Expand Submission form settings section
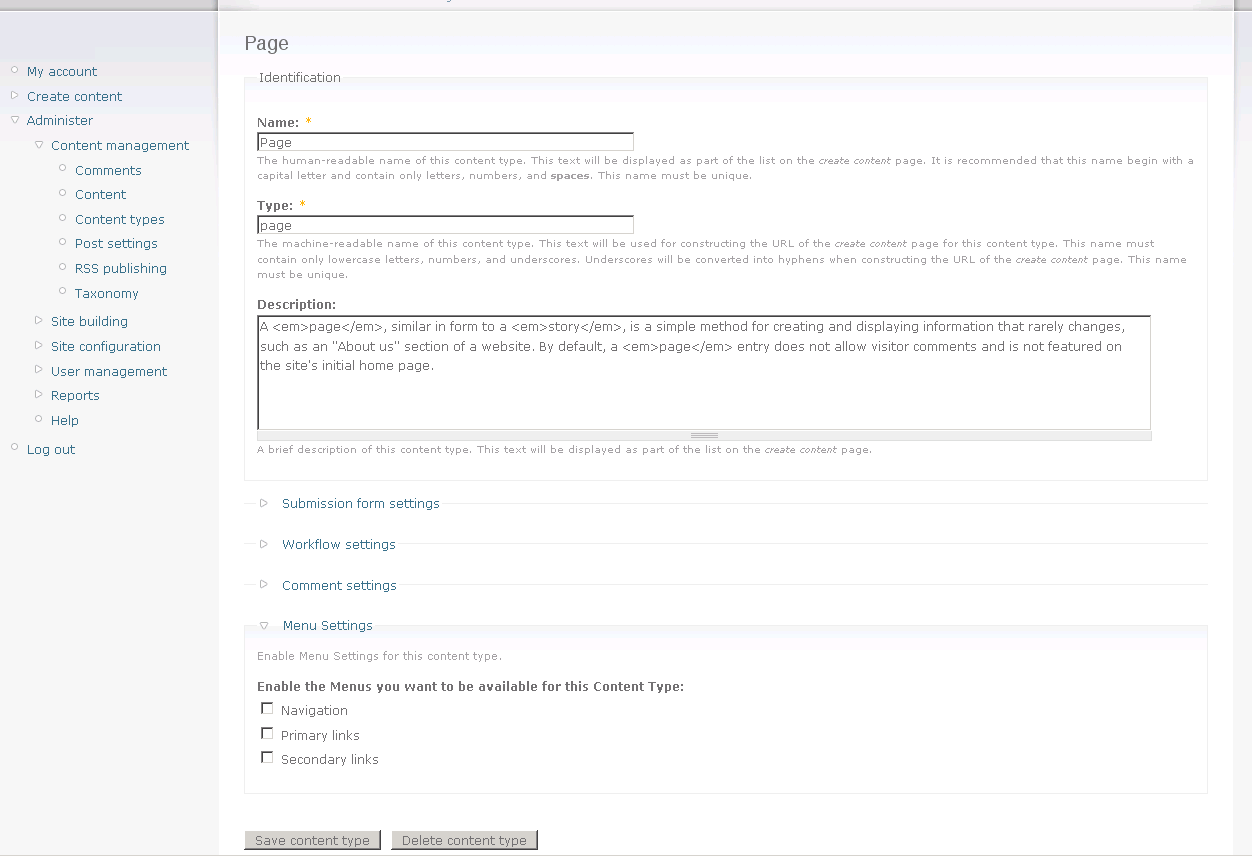Image resolution: width=1252 pixels, height=856 pixels. pyautogui.click(x=360, y=504)
